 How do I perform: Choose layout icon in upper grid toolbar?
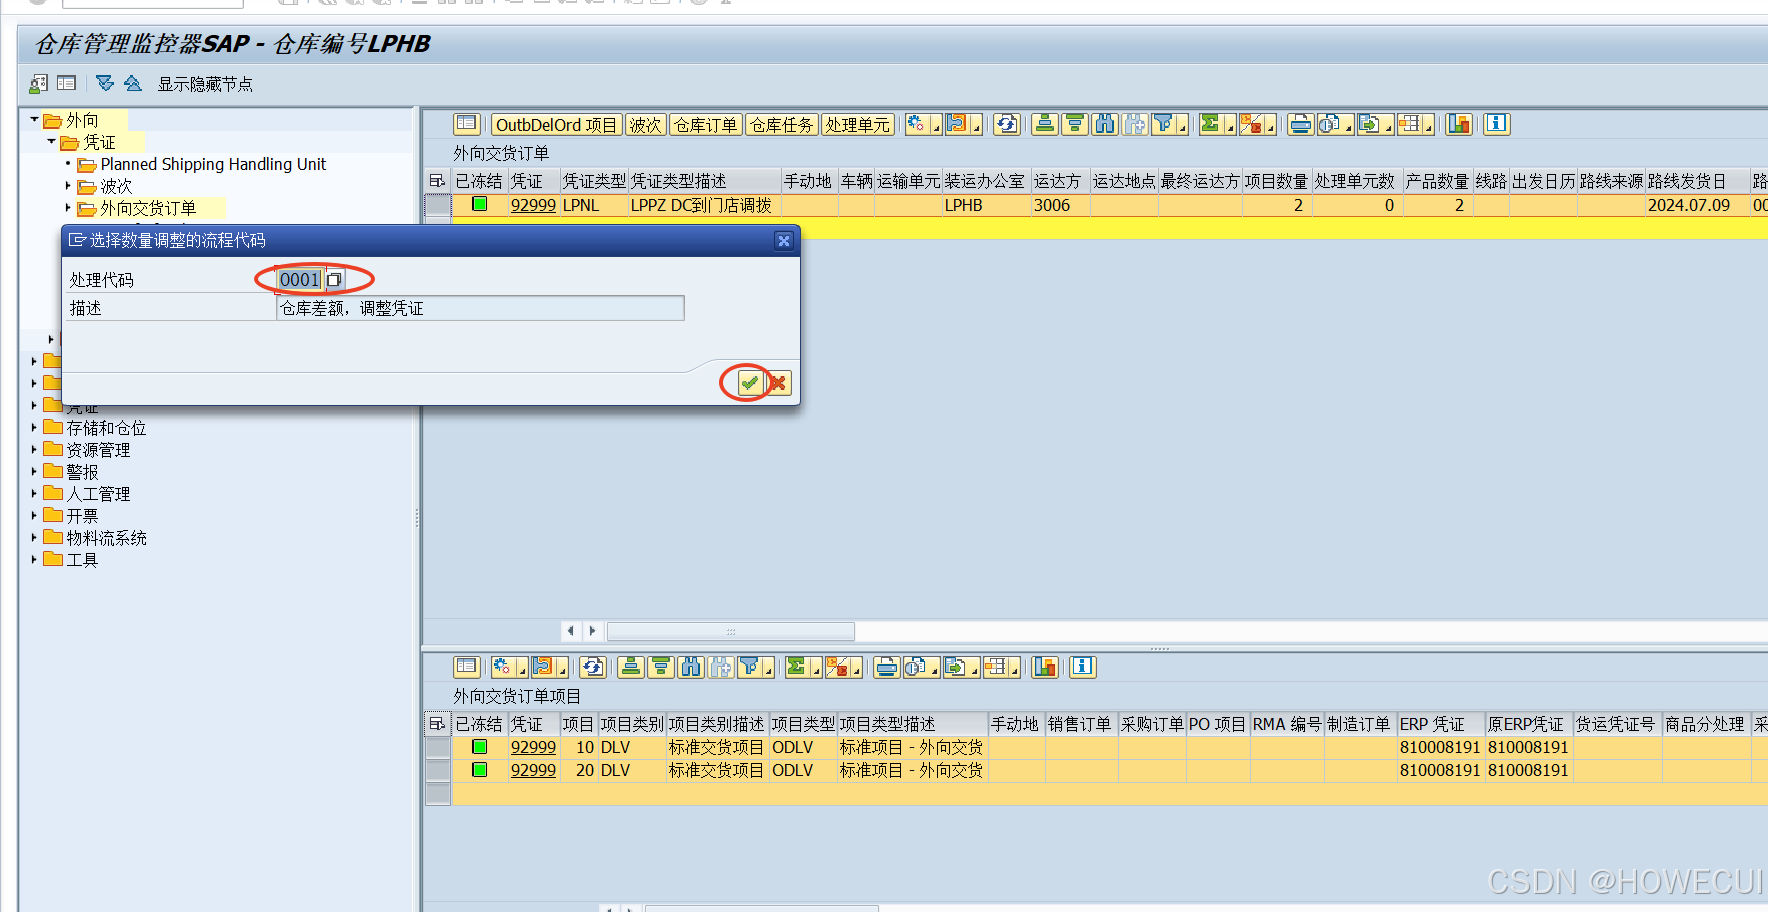pos(1409,124)
